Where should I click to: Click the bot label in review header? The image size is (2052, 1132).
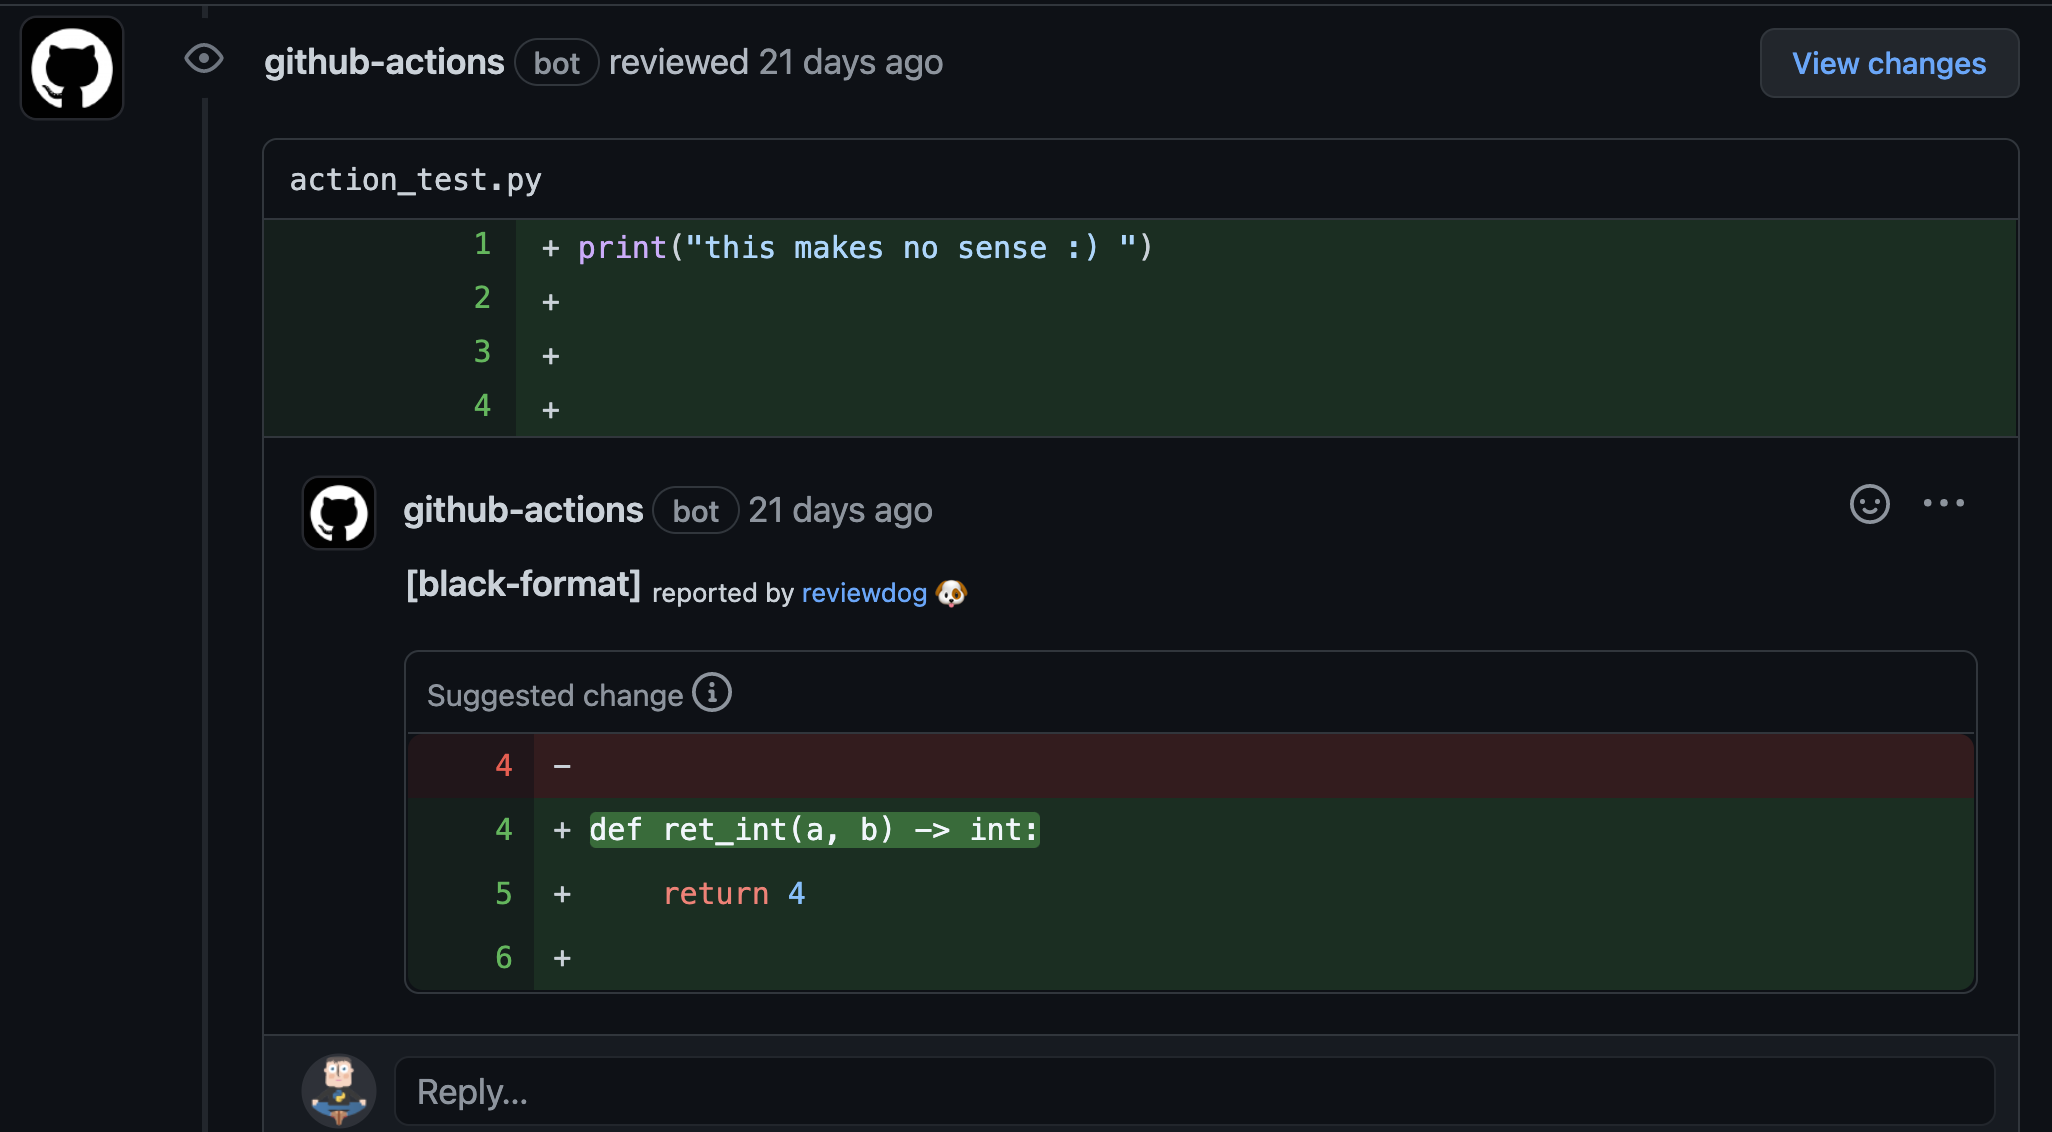tap(556, 63)
